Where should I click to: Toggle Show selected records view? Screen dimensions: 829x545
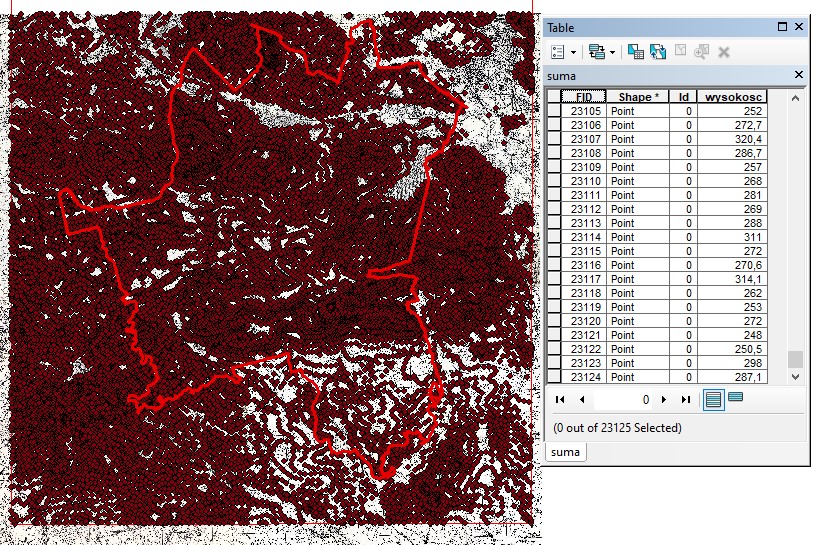point(736,398)
